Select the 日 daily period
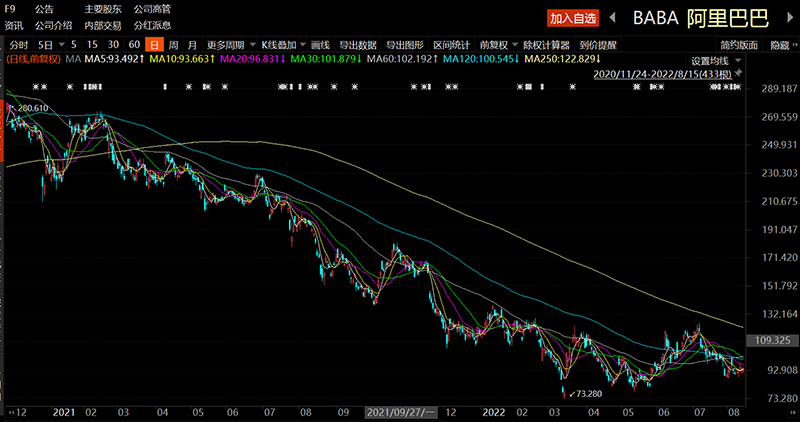This screenshot has width=800, height=422. [x=154, y=45]
